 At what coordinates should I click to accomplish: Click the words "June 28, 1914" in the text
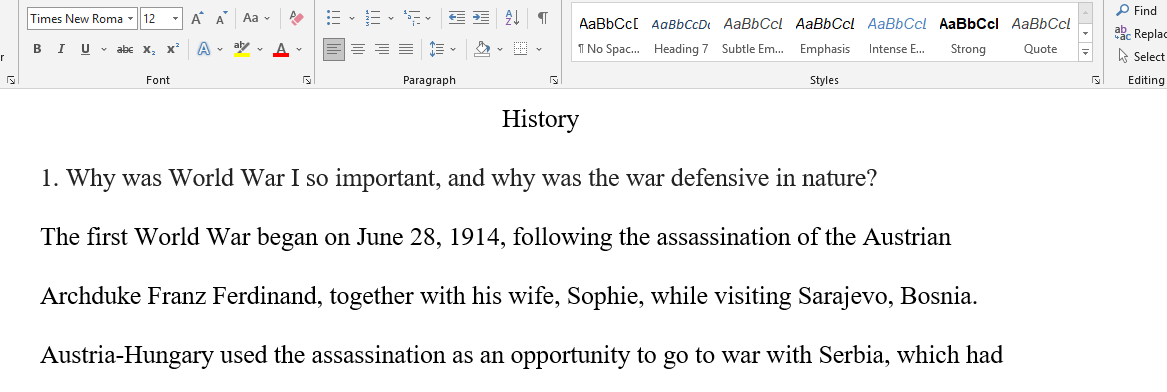point(428,237)
